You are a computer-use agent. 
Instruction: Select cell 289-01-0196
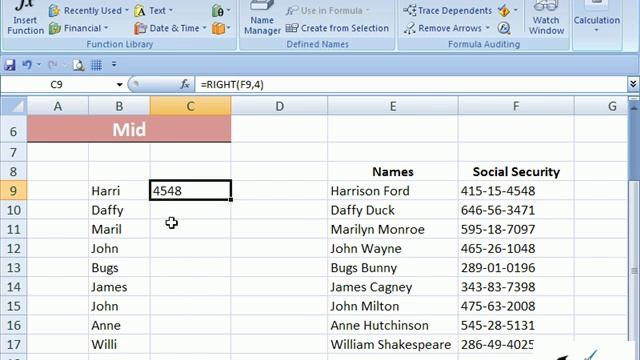coord(516,268)
